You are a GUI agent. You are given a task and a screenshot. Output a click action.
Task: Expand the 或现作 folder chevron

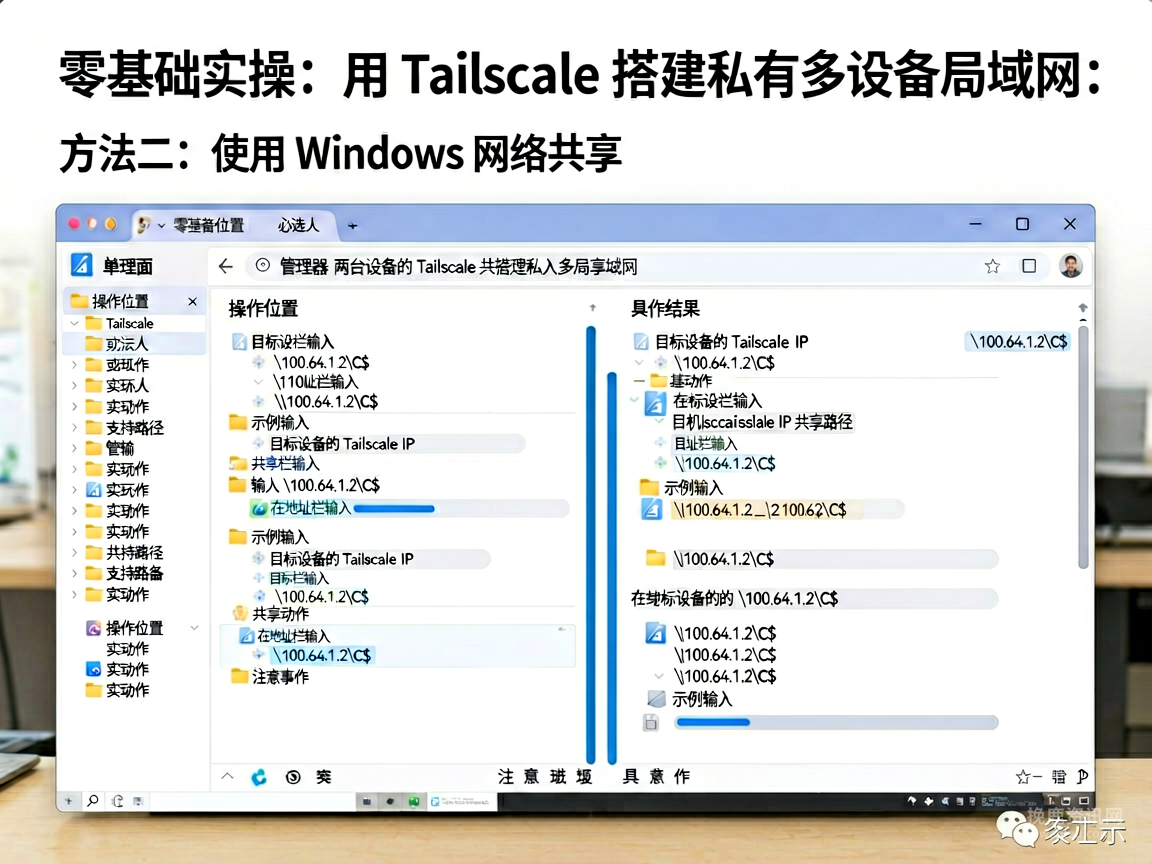(74, 364)
